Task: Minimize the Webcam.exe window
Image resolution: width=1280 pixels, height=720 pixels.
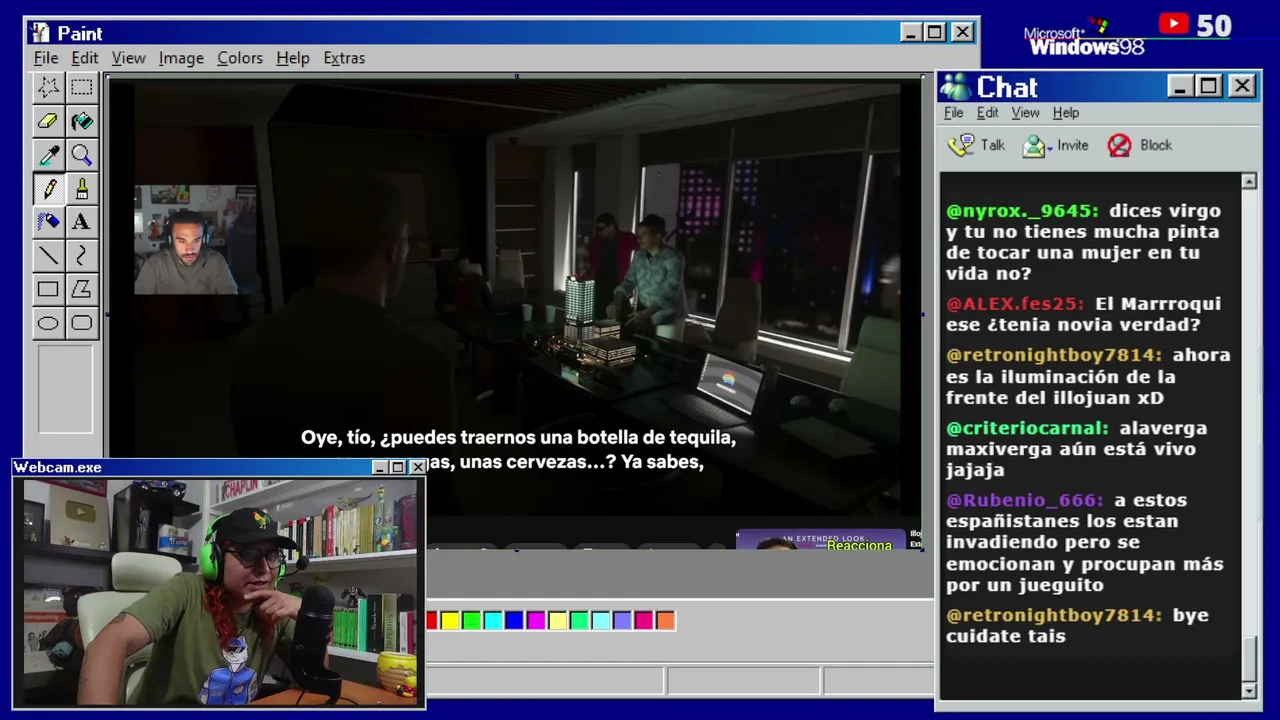Action: [380, 467]
